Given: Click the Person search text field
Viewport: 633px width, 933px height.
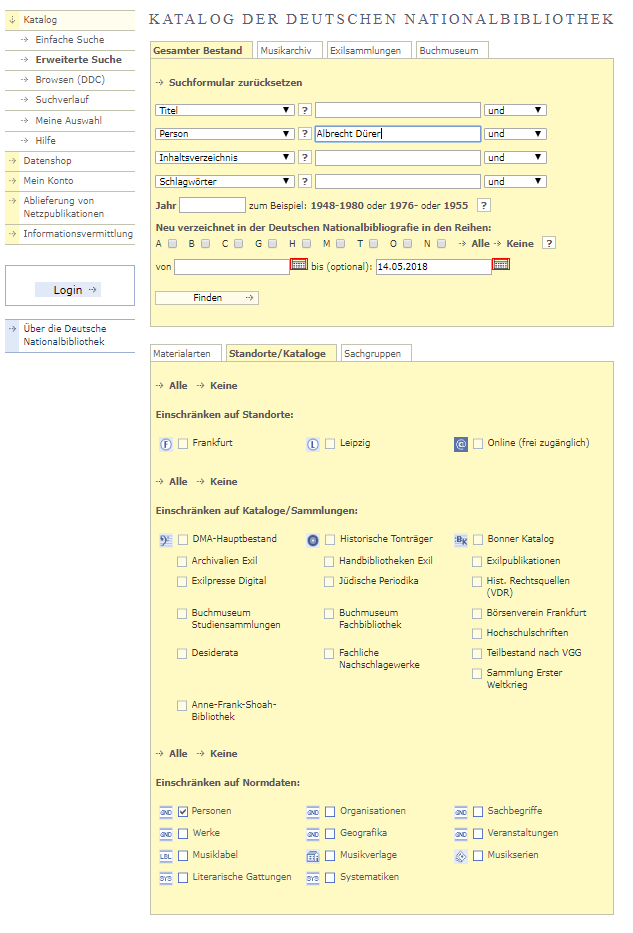Looking at the screenshot, I should point(398,134).
